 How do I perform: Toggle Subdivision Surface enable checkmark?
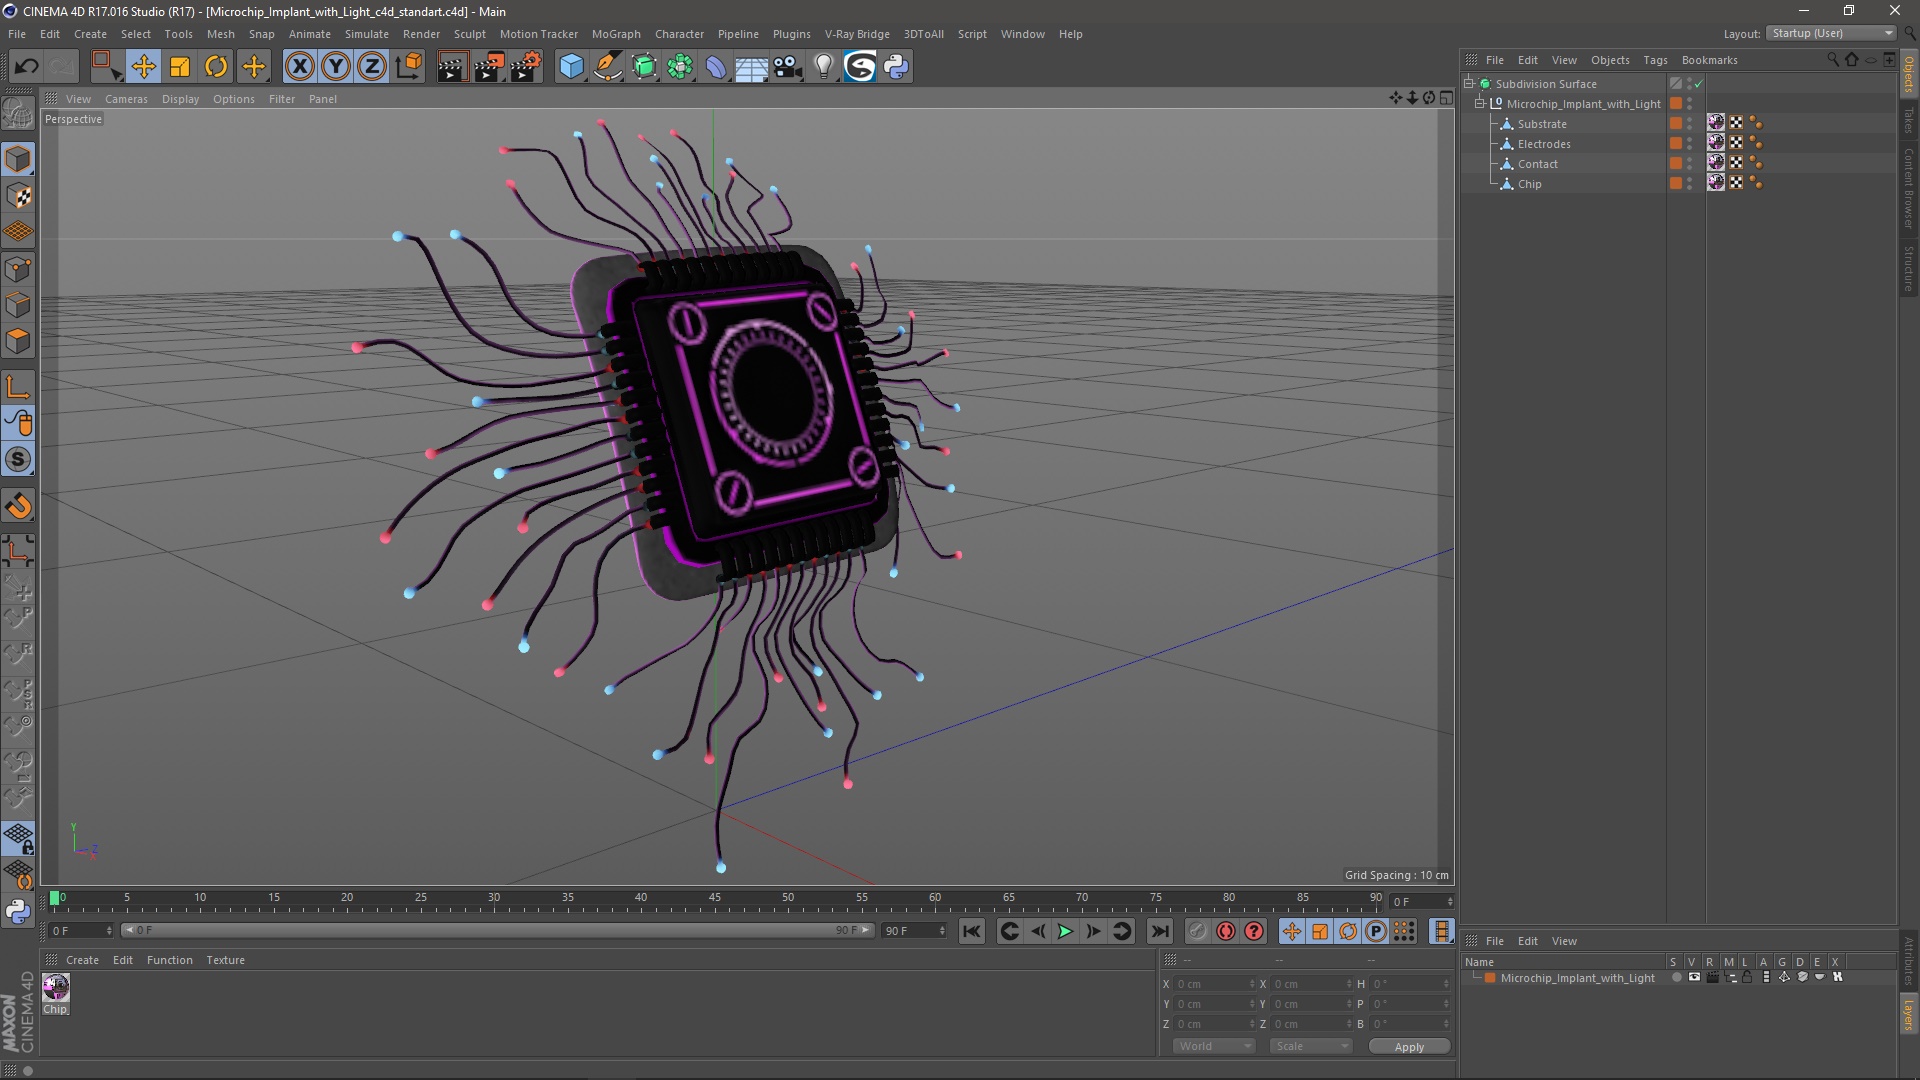[x=1698, y=84]
